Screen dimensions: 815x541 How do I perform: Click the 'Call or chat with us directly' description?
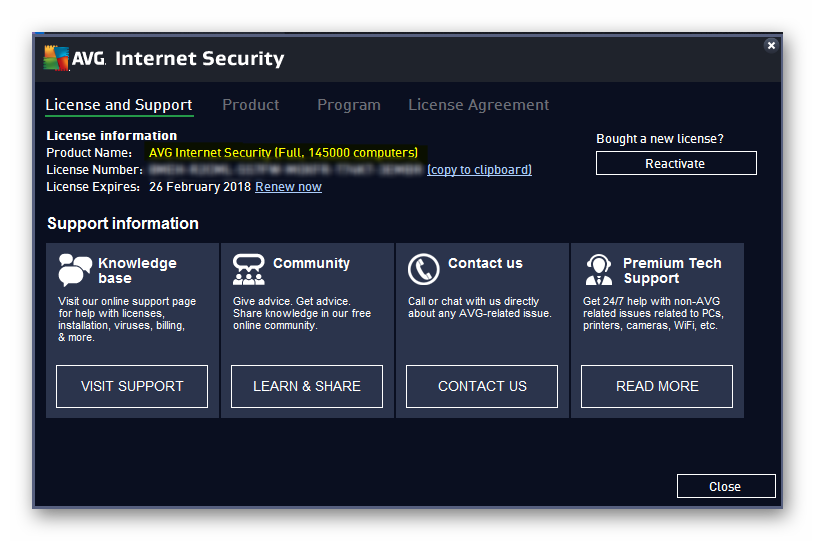click(480, 307)
